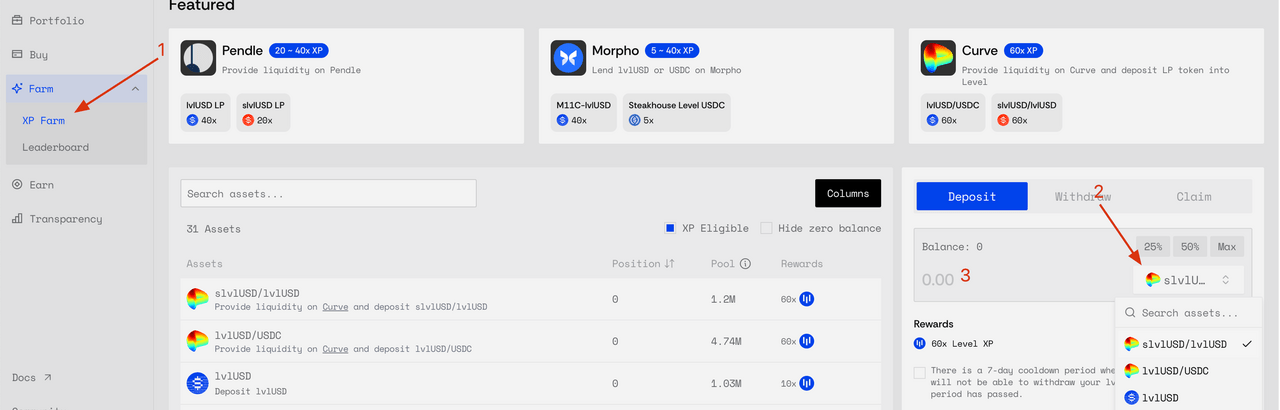Click the USDC icon in Steakhouse Level USDC chip
This screenshot has width=1280, height=410.
tap(634, 120)
